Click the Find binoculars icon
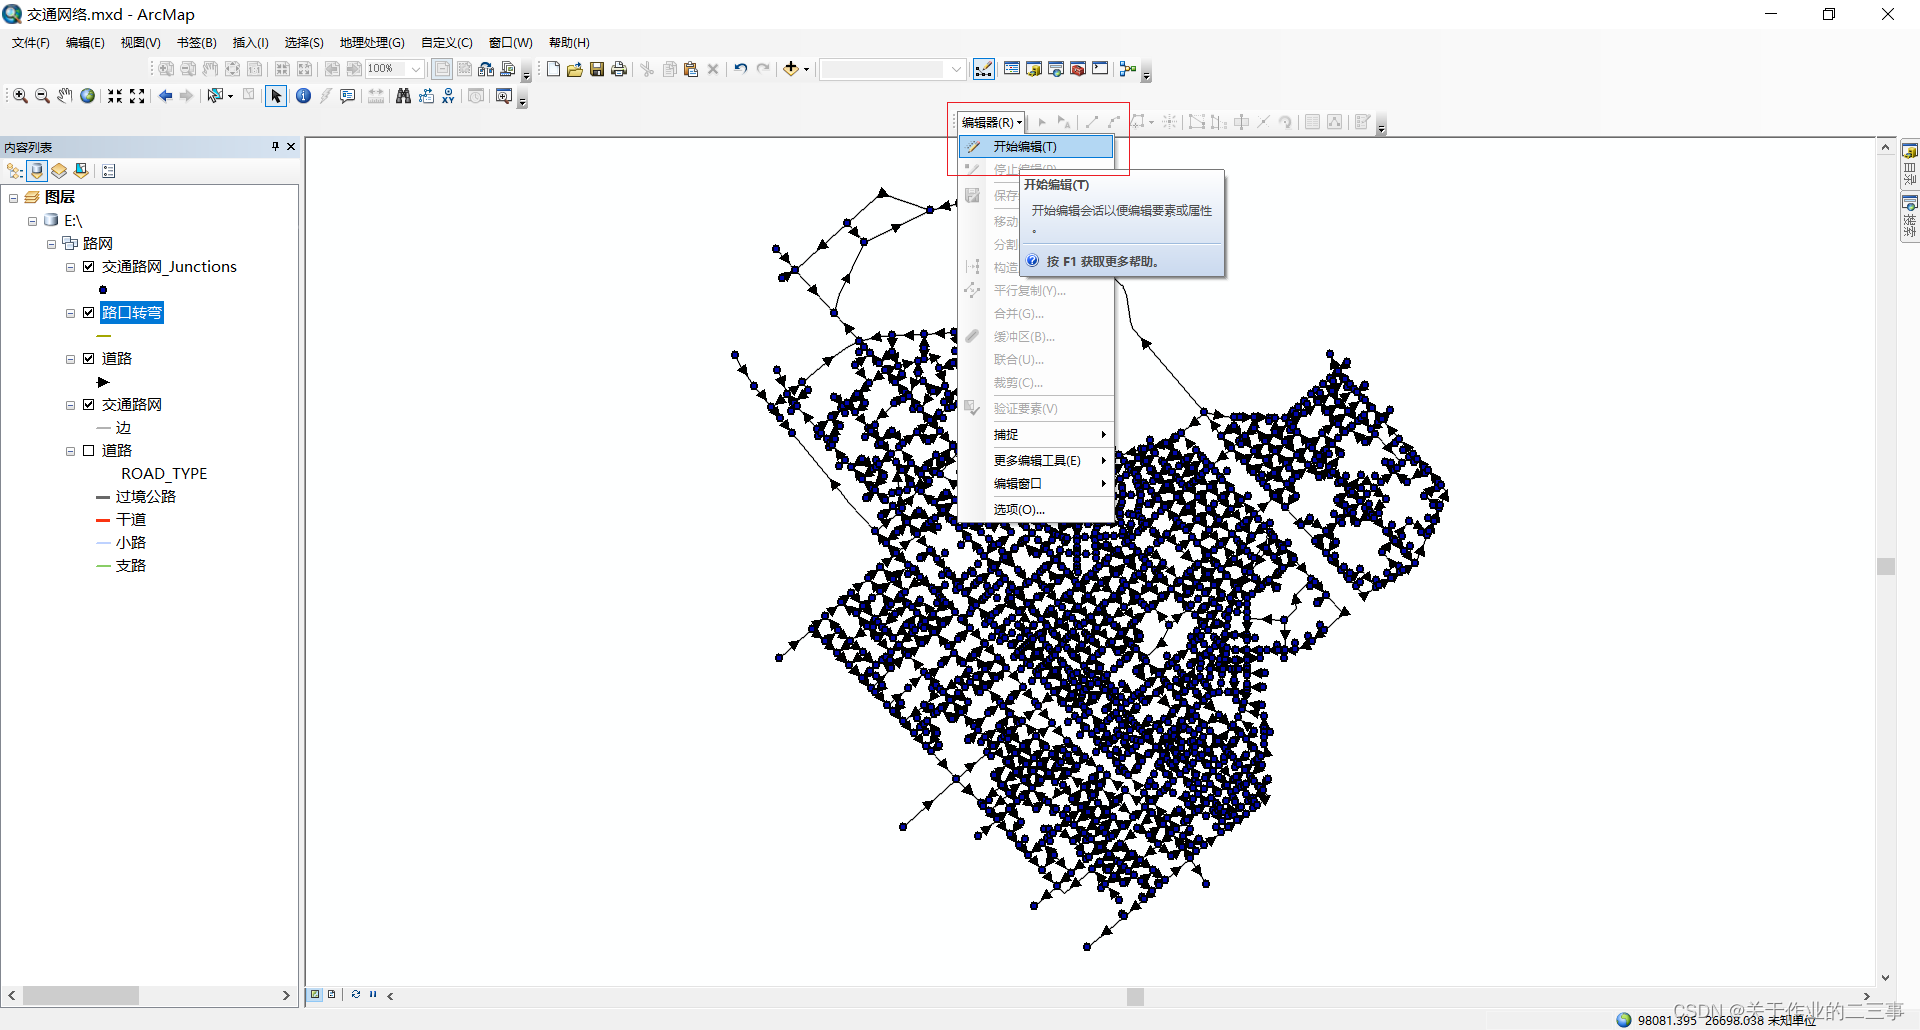This screenshot has width=1920, height=1030. (403, 96)
